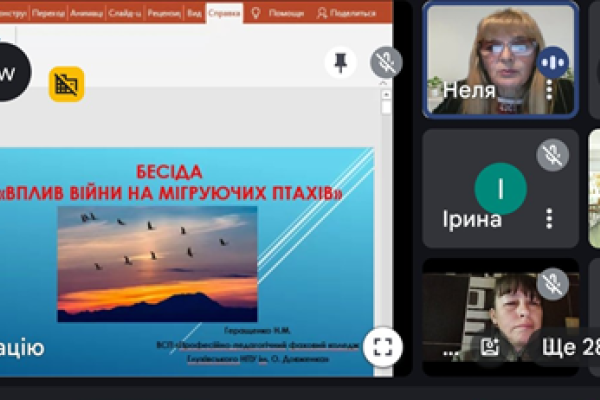600x400 pixels.
Task: Click the scroll up arrow of slide scrollbar
Action: click(386, 95)
